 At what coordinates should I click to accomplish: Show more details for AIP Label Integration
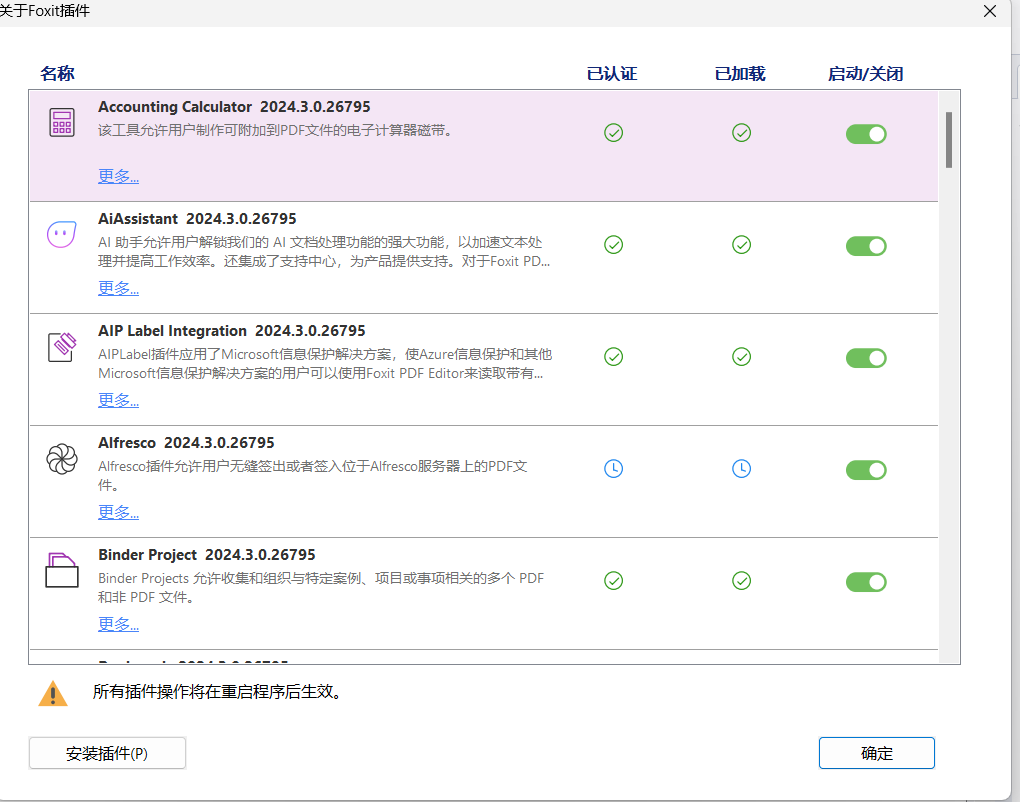coord(118,400)
